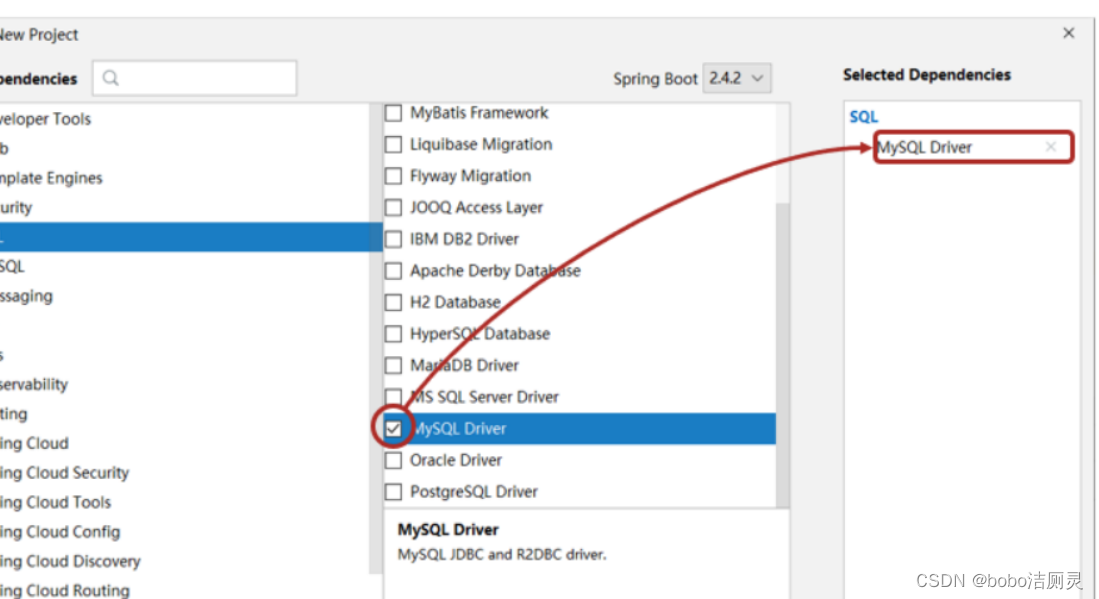The width and height of the screenshot is (1099, 599).
Task: Enable the Apache Derby Database dependency
Action: (x=393, y=270)
